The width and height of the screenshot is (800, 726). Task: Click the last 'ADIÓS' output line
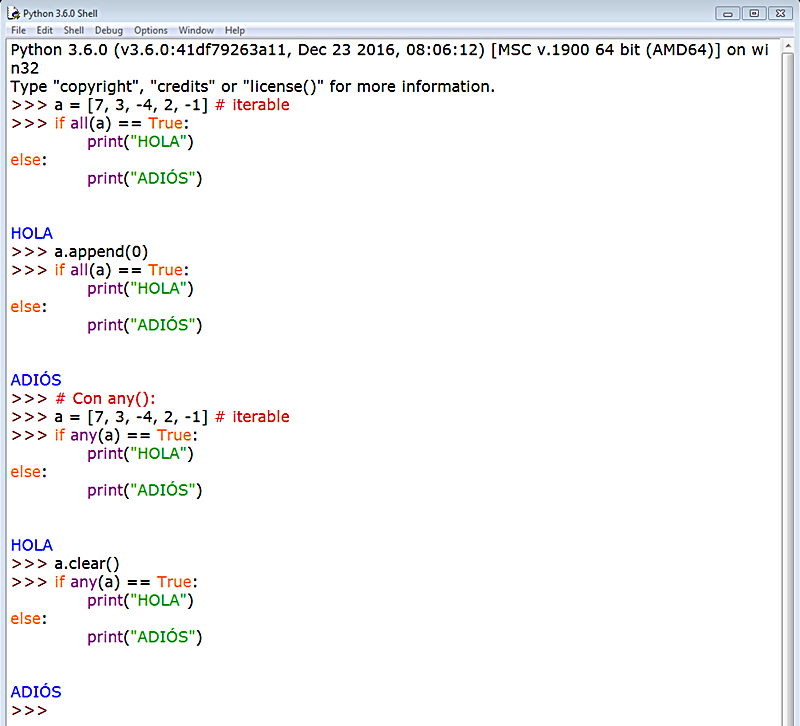[x=36, y=692]
